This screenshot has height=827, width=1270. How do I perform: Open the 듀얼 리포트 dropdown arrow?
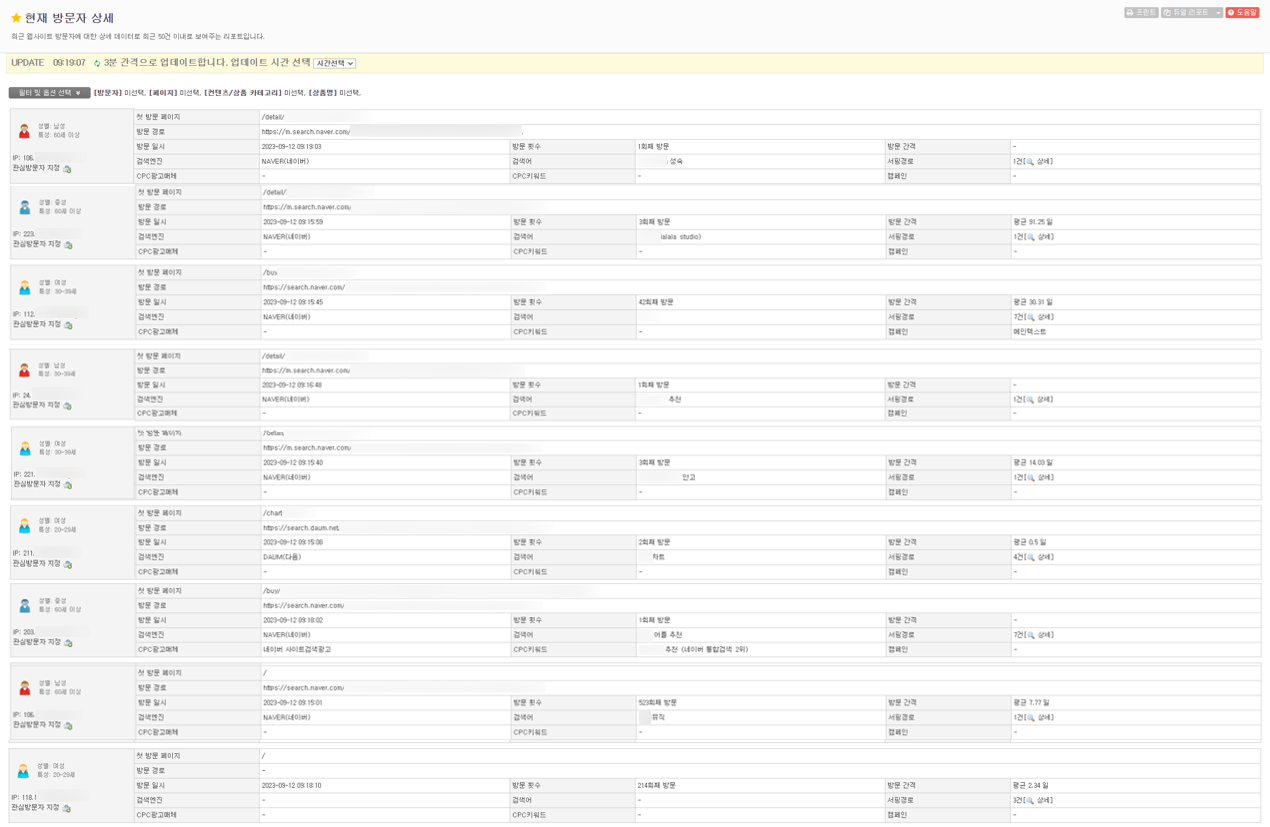[1217, 13]
